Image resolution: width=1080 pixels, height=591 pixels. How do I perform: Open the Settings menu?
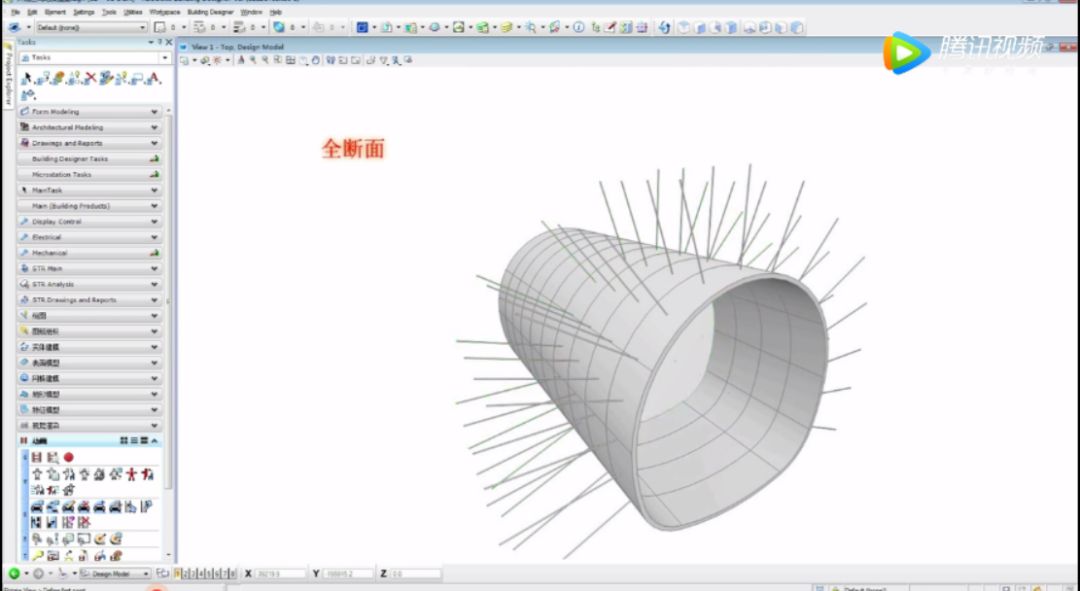[x=83, y=12]
